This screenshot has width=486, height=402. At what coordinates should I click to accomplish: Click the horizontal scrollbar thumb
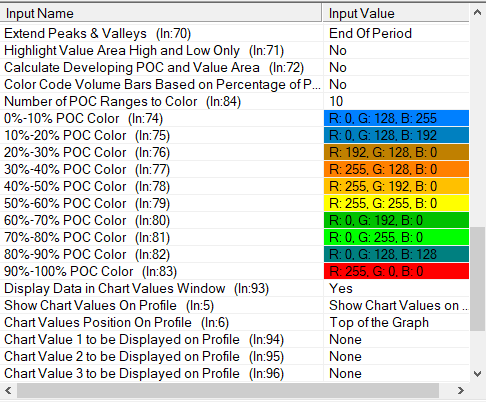(x=228, y=390)
